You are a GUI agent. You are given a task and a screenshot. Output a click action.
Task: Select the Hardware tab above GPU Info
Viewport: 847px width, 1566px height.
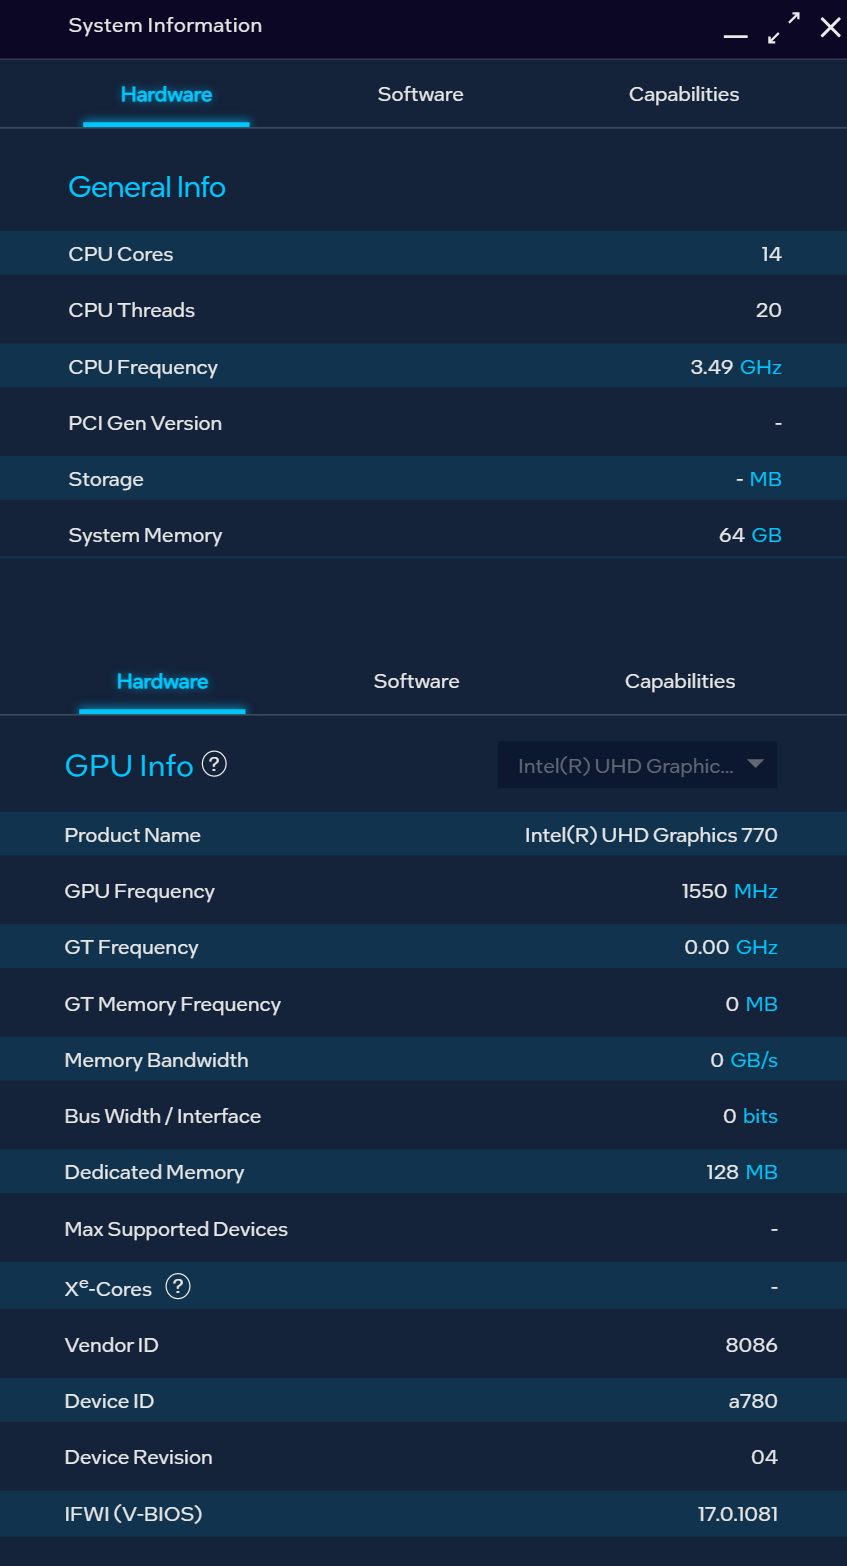pos(162,681)
